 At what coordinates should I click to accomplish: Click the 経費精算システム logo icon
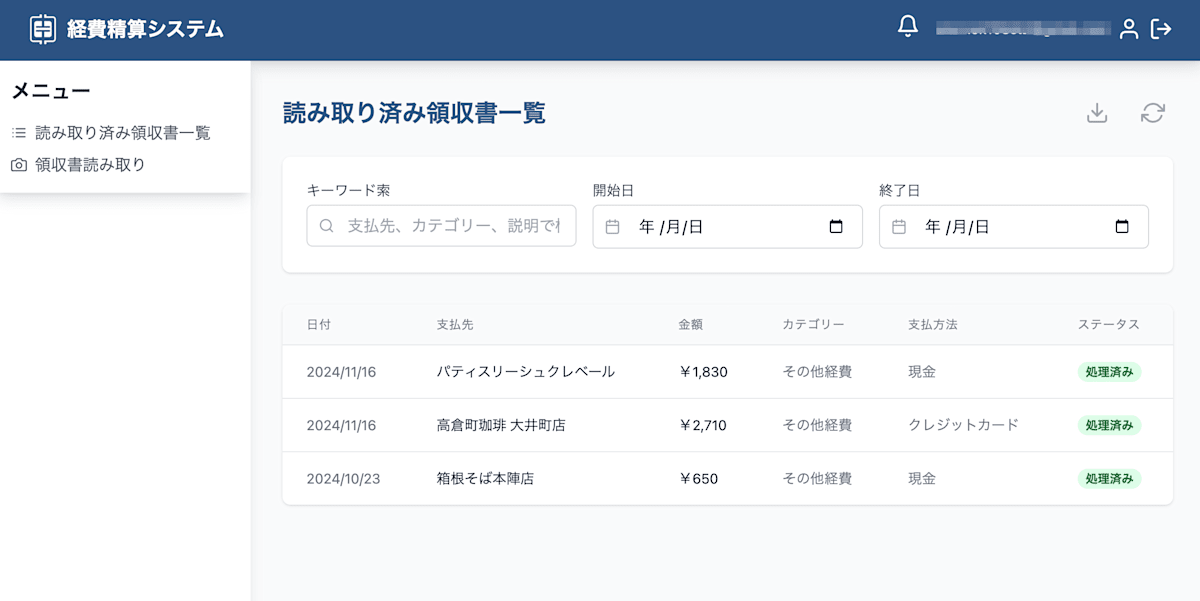point(42,29)
